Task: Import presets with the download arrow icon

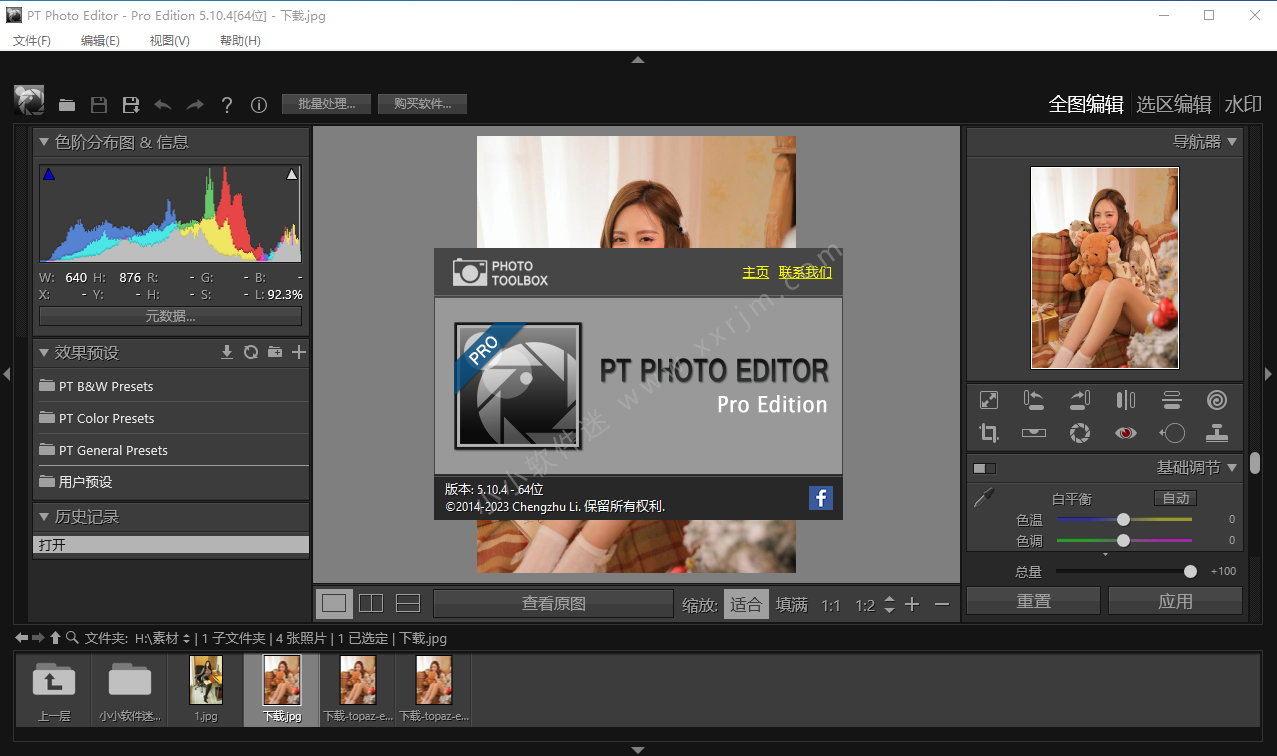Action: click(227, 352)
